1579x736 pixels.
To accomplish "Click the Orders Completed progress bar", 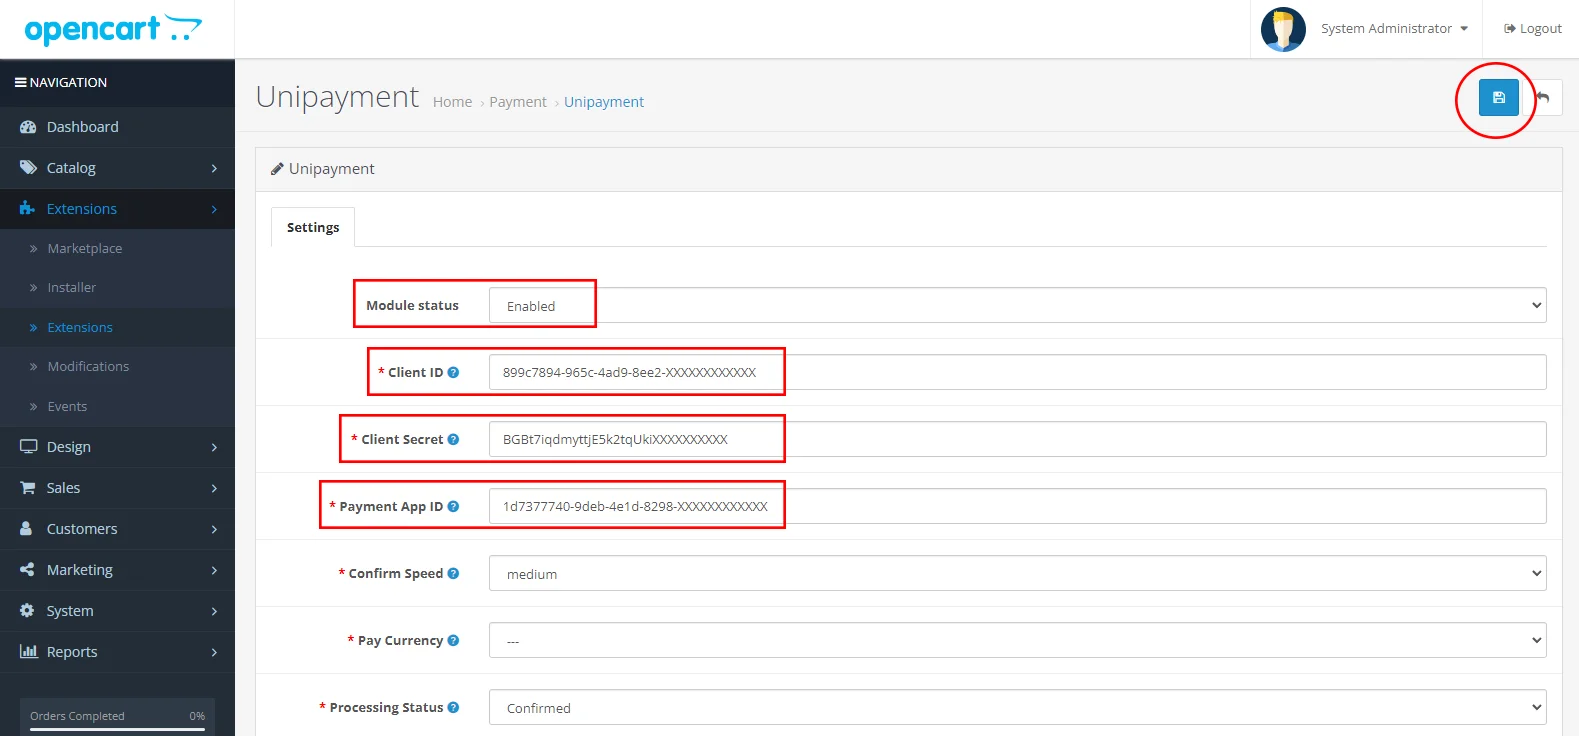I will pyautogui.click(x=117, y=729).
